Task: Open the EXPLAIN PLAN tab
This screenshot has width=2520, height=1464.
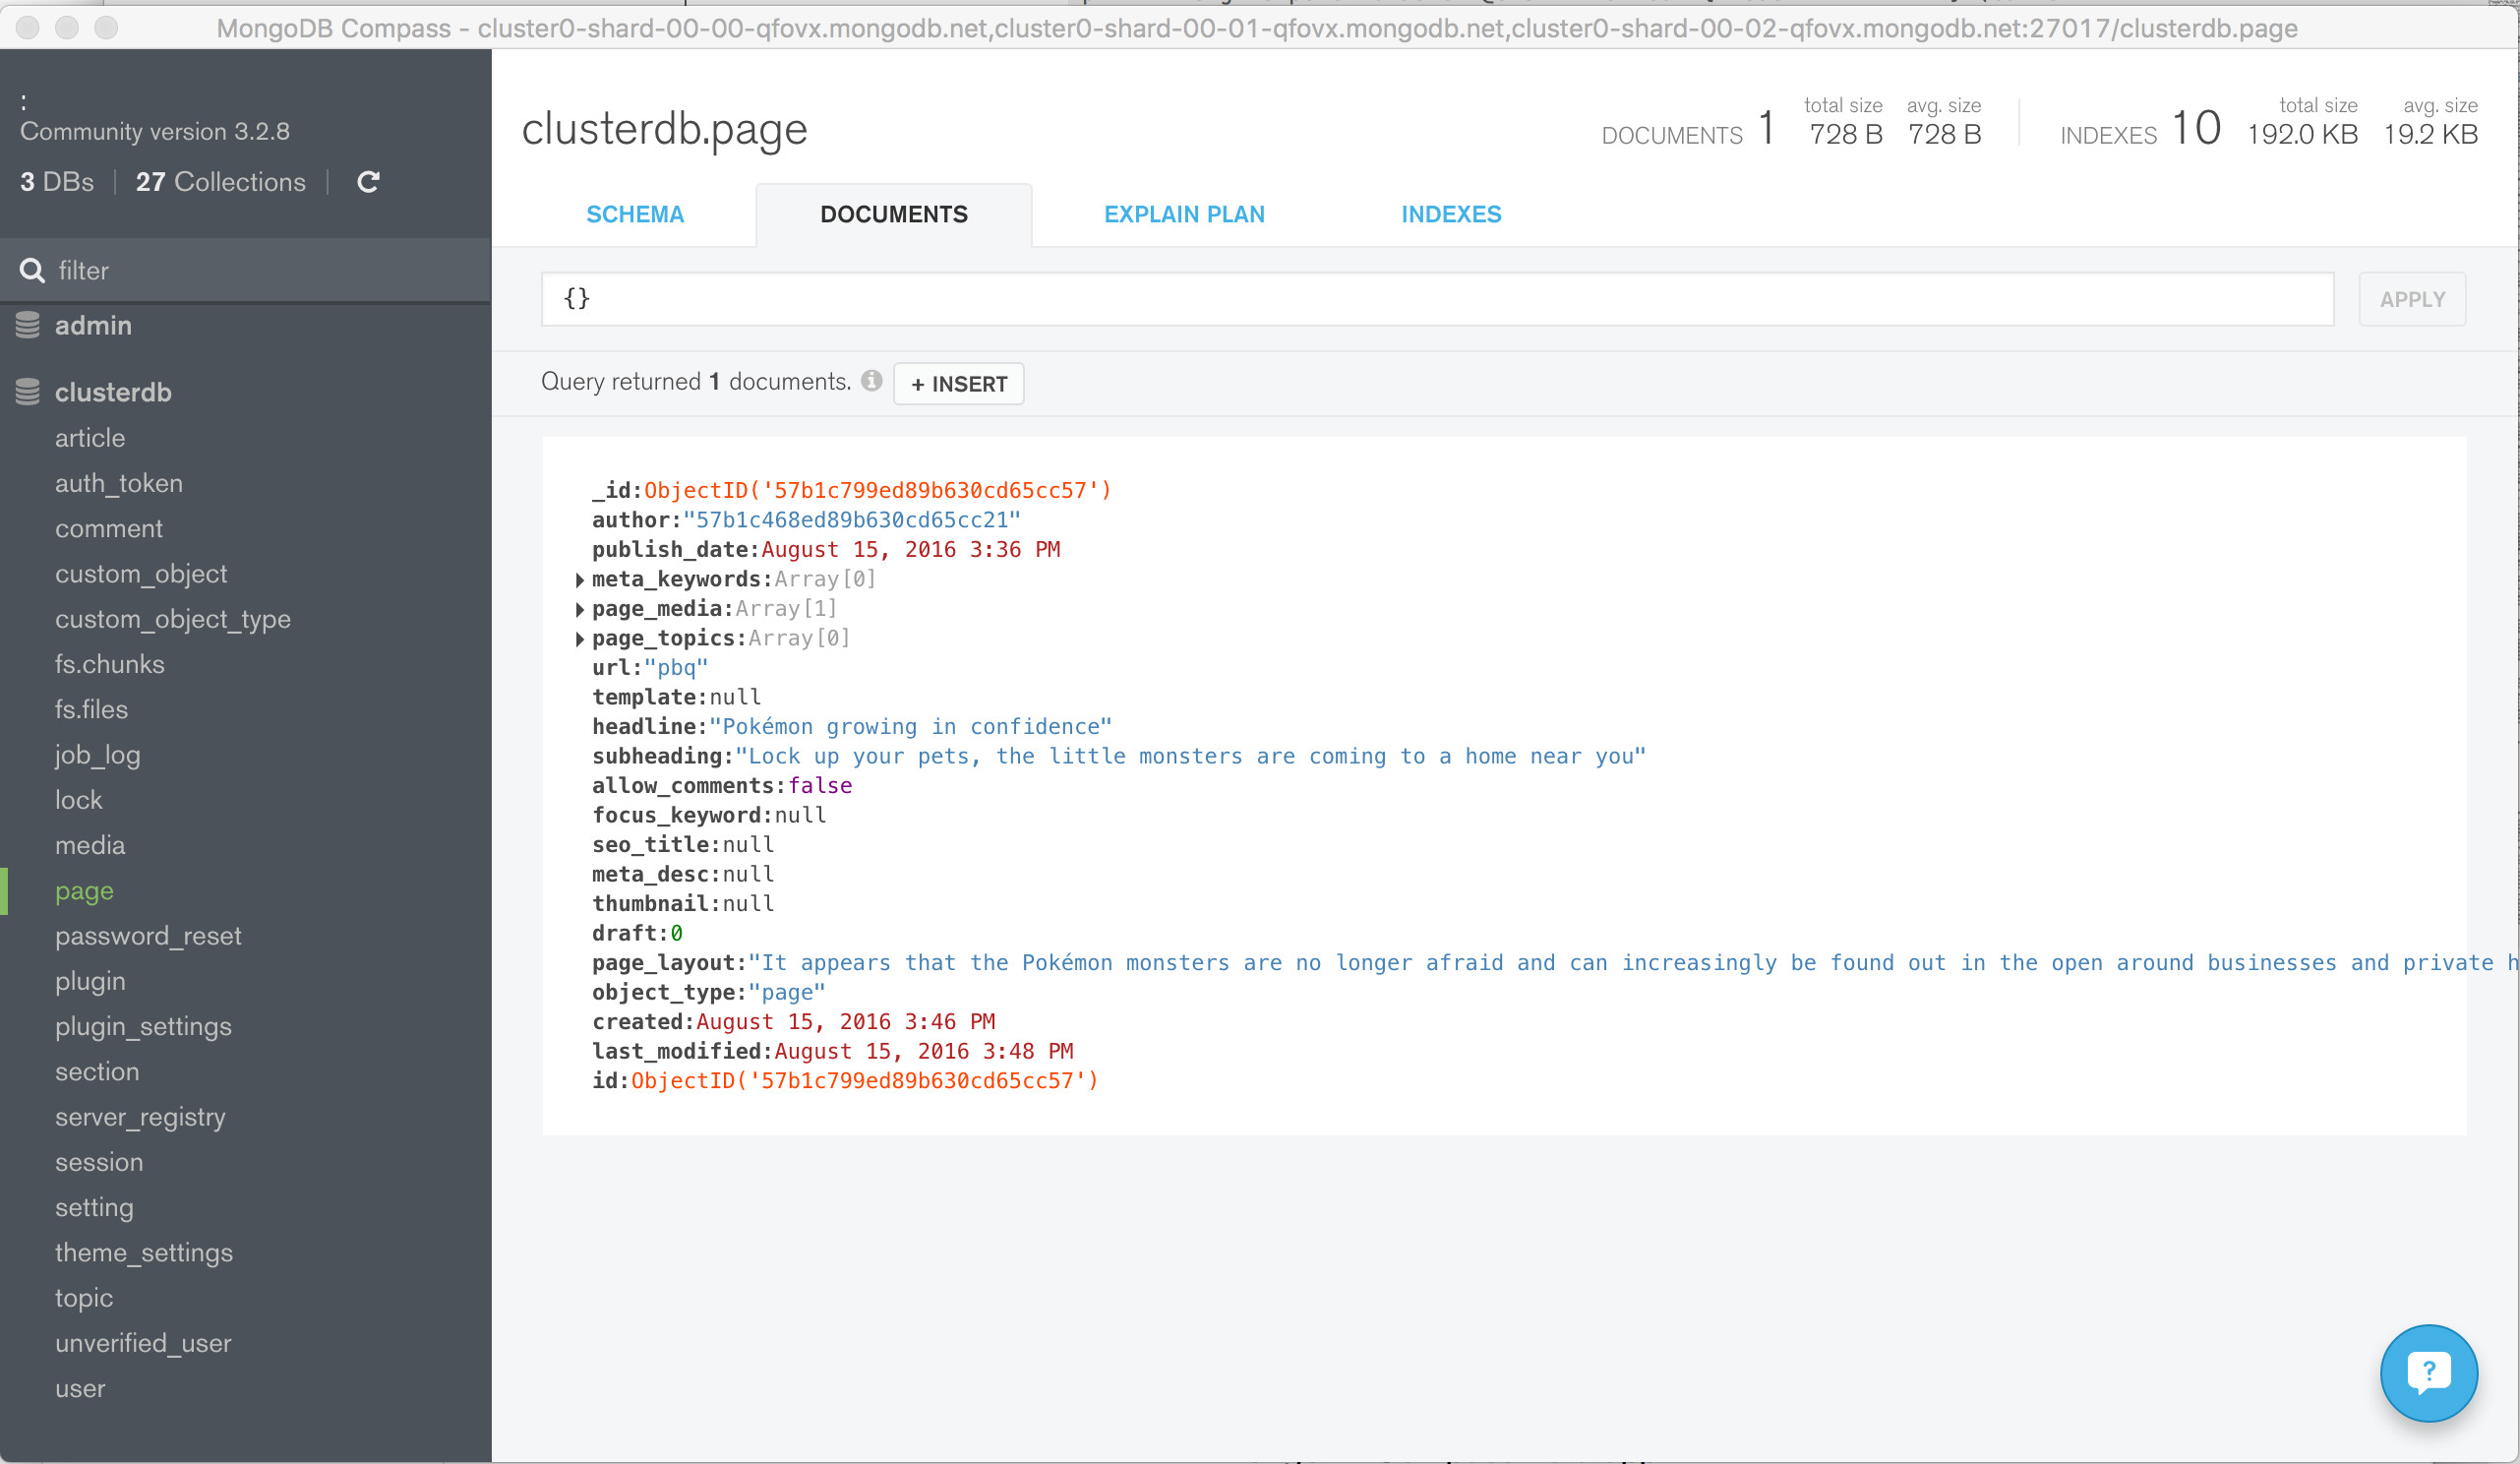Action: [x=1184, y=214]
